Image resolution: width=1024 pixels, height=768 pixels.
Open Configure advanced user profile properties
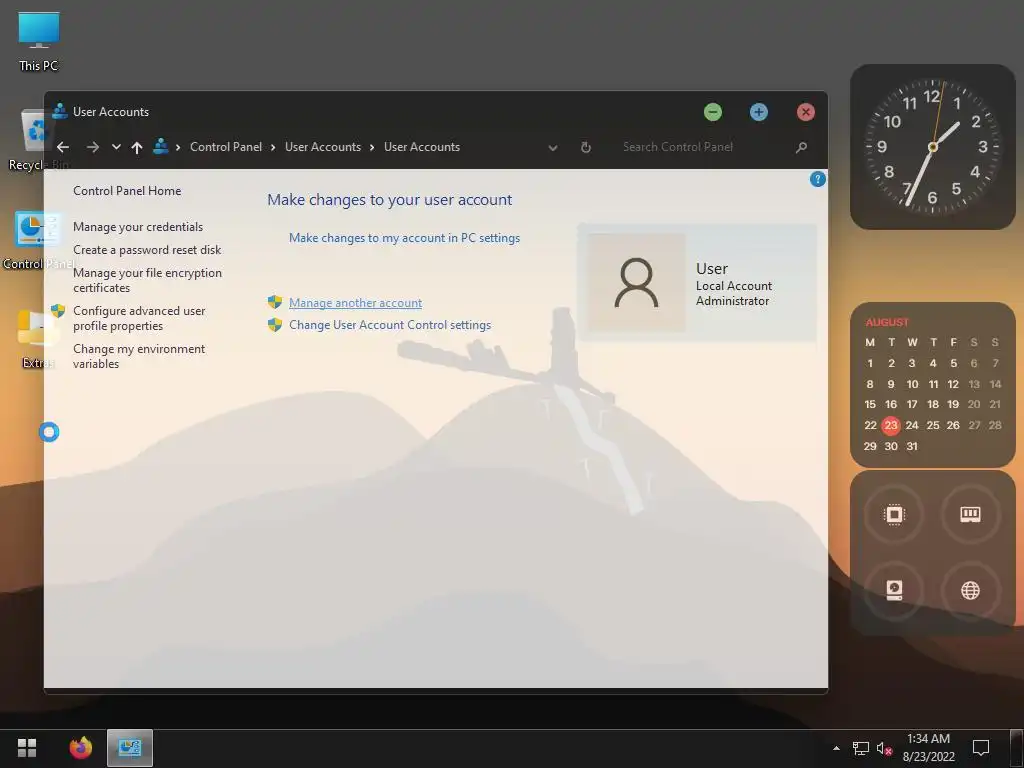pyautogui.click(x=139, y=318)
